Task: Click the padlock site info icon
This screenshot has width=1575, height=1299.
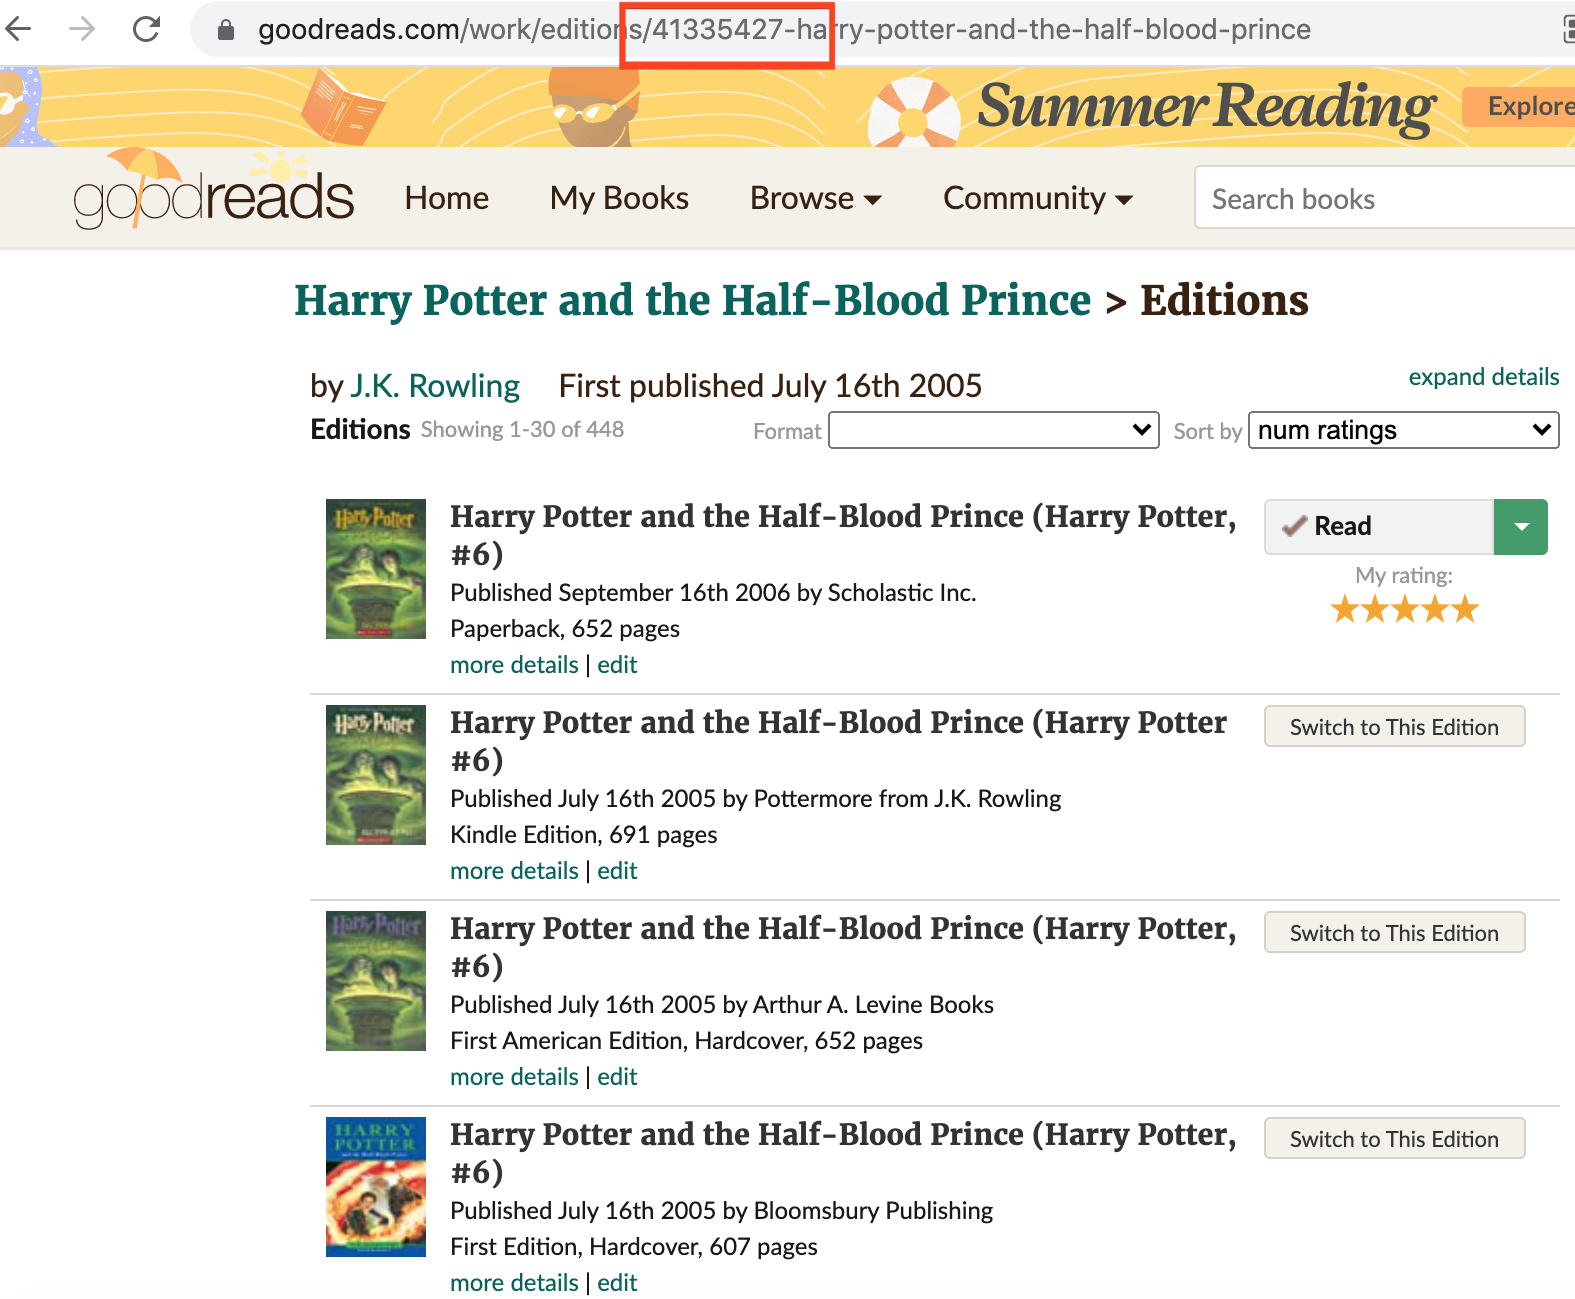Action: click(x=226, y=30)
